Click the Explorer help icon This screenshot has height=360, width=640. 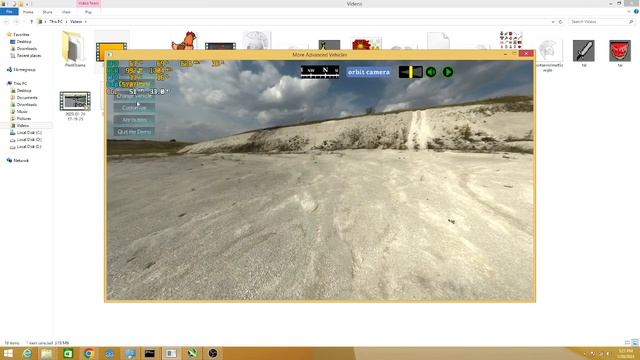tap(636, 12)
